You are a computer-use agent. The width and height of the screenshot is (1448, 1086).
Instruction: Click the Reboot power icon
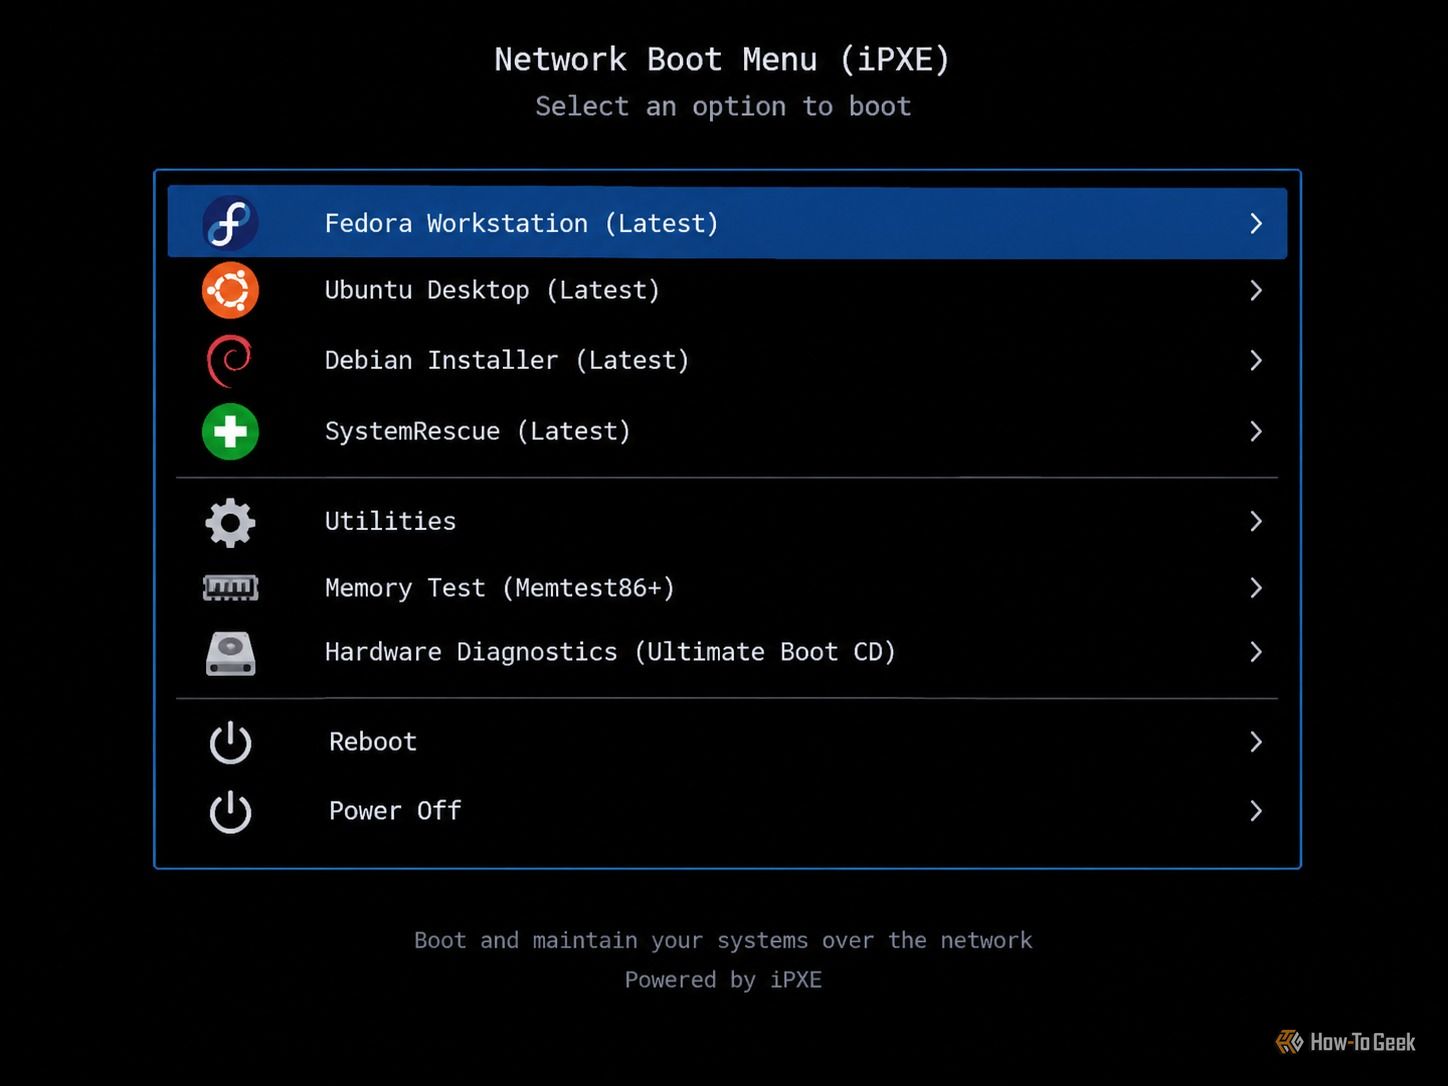(x=230, y=742)
